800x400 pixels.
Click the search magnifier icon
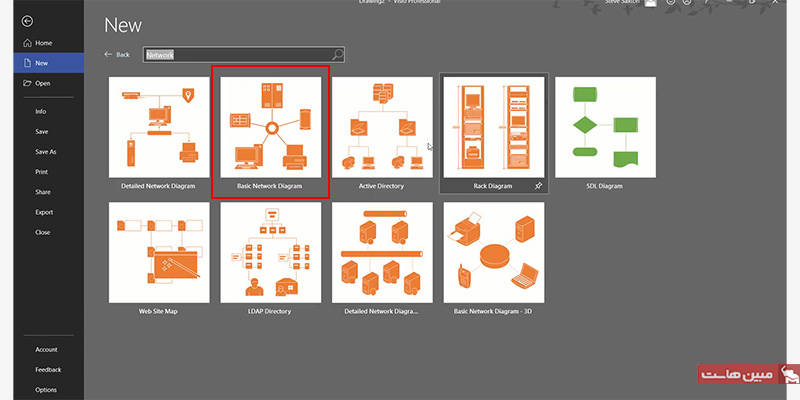(338, 55)
